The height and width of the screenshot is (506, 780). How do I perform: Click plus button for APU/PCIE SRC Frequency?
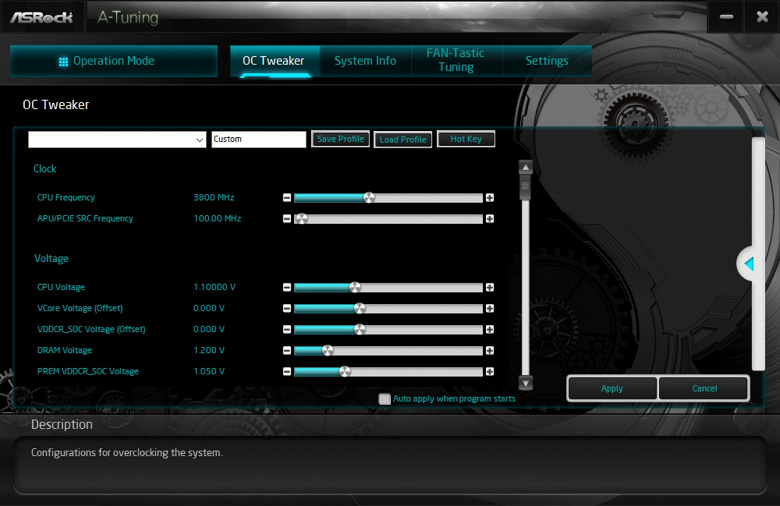[490, 219]
